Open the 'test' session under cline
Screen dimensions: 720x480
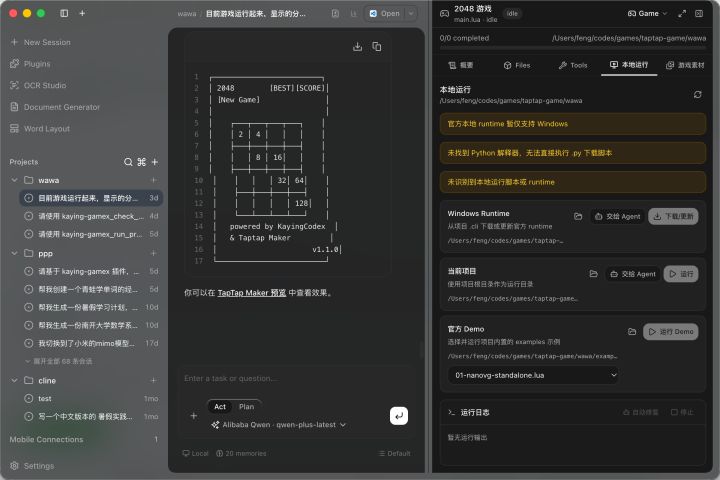(91, 399)
